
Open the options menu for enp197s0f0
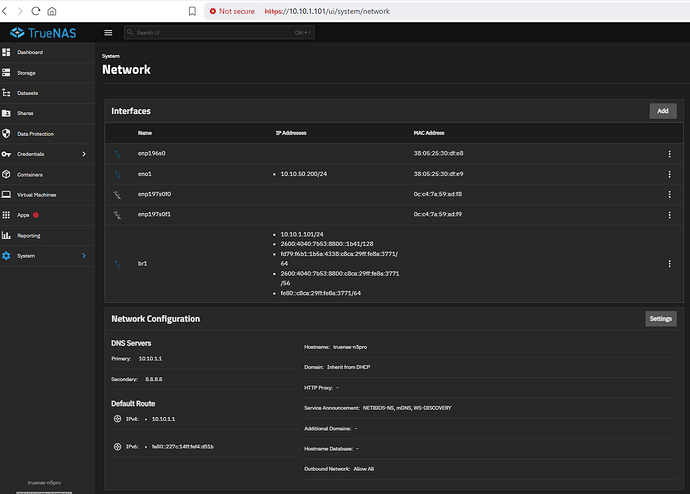(x=669, y=194)
